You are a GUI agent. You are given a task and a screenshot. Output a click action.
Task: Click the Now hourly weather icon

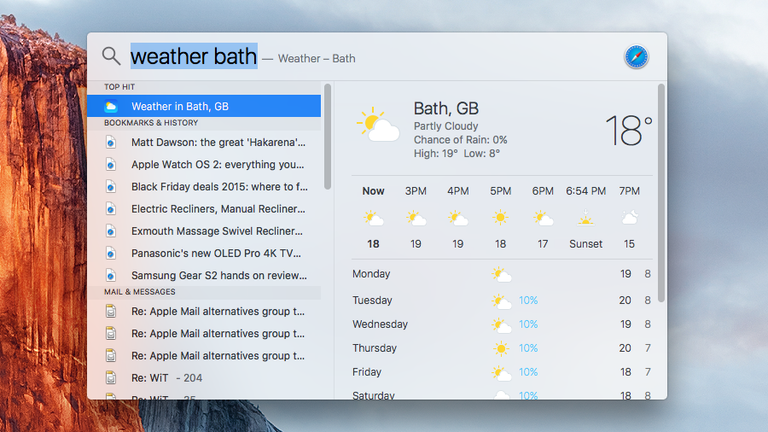point(373,218)
